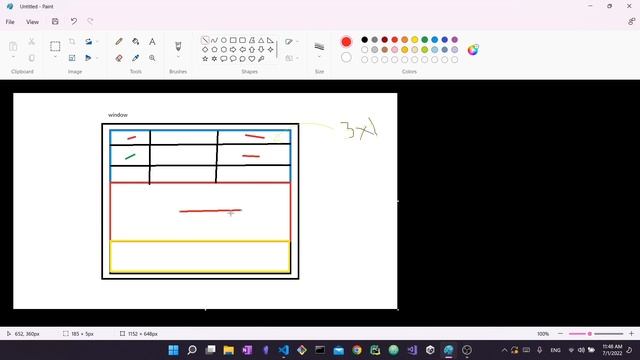Select the Oval shape
The image size is (640, 360).
click(224, 40)
